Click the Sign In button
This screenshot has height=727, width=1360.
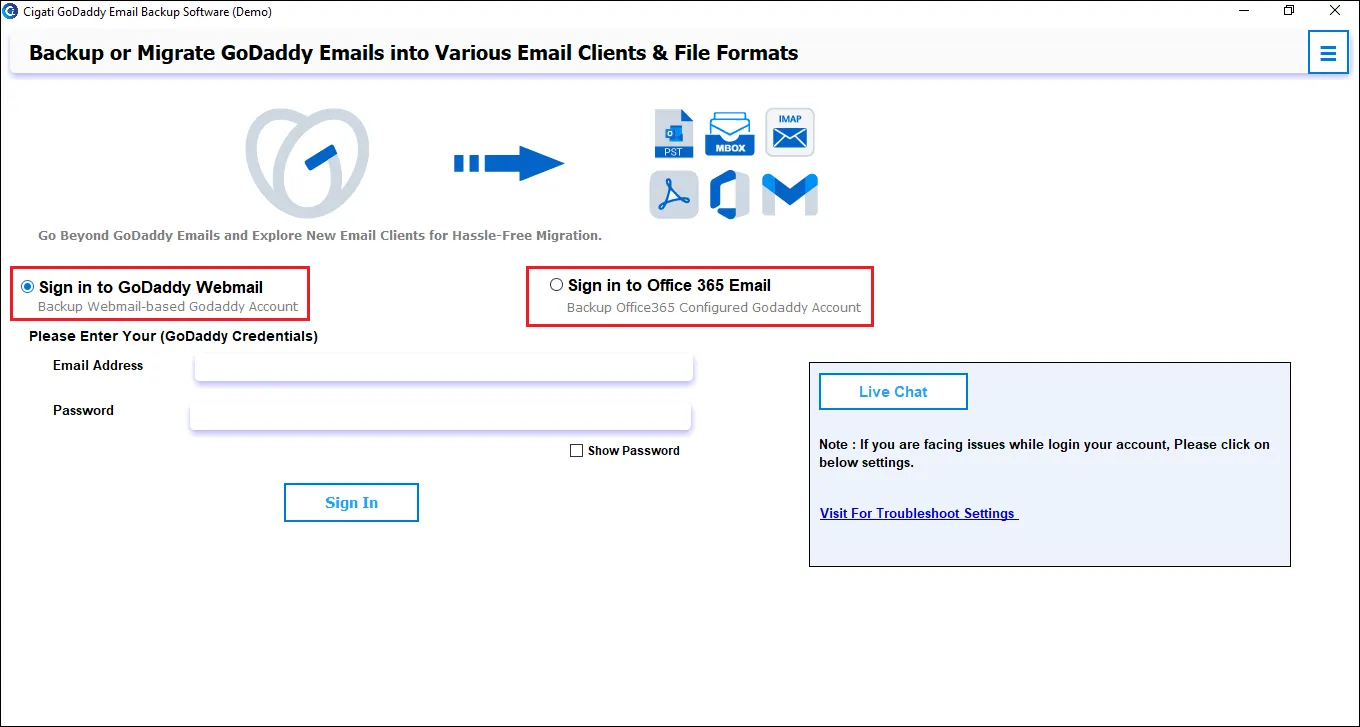pyautogui.click(x=351, y=503)
